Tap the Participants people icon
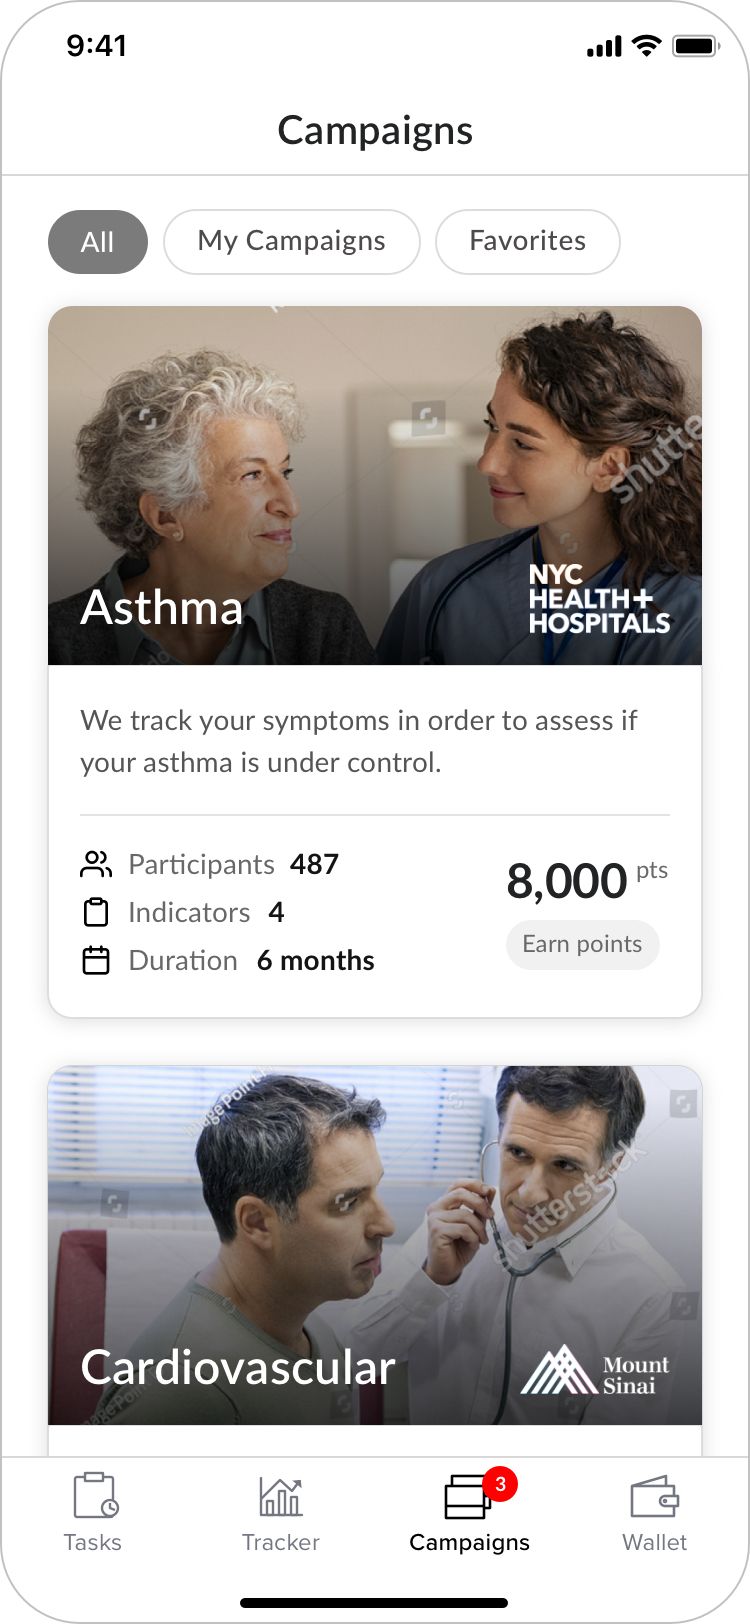The height and width of the screenshot is (1624, 750). click(95, 864)
